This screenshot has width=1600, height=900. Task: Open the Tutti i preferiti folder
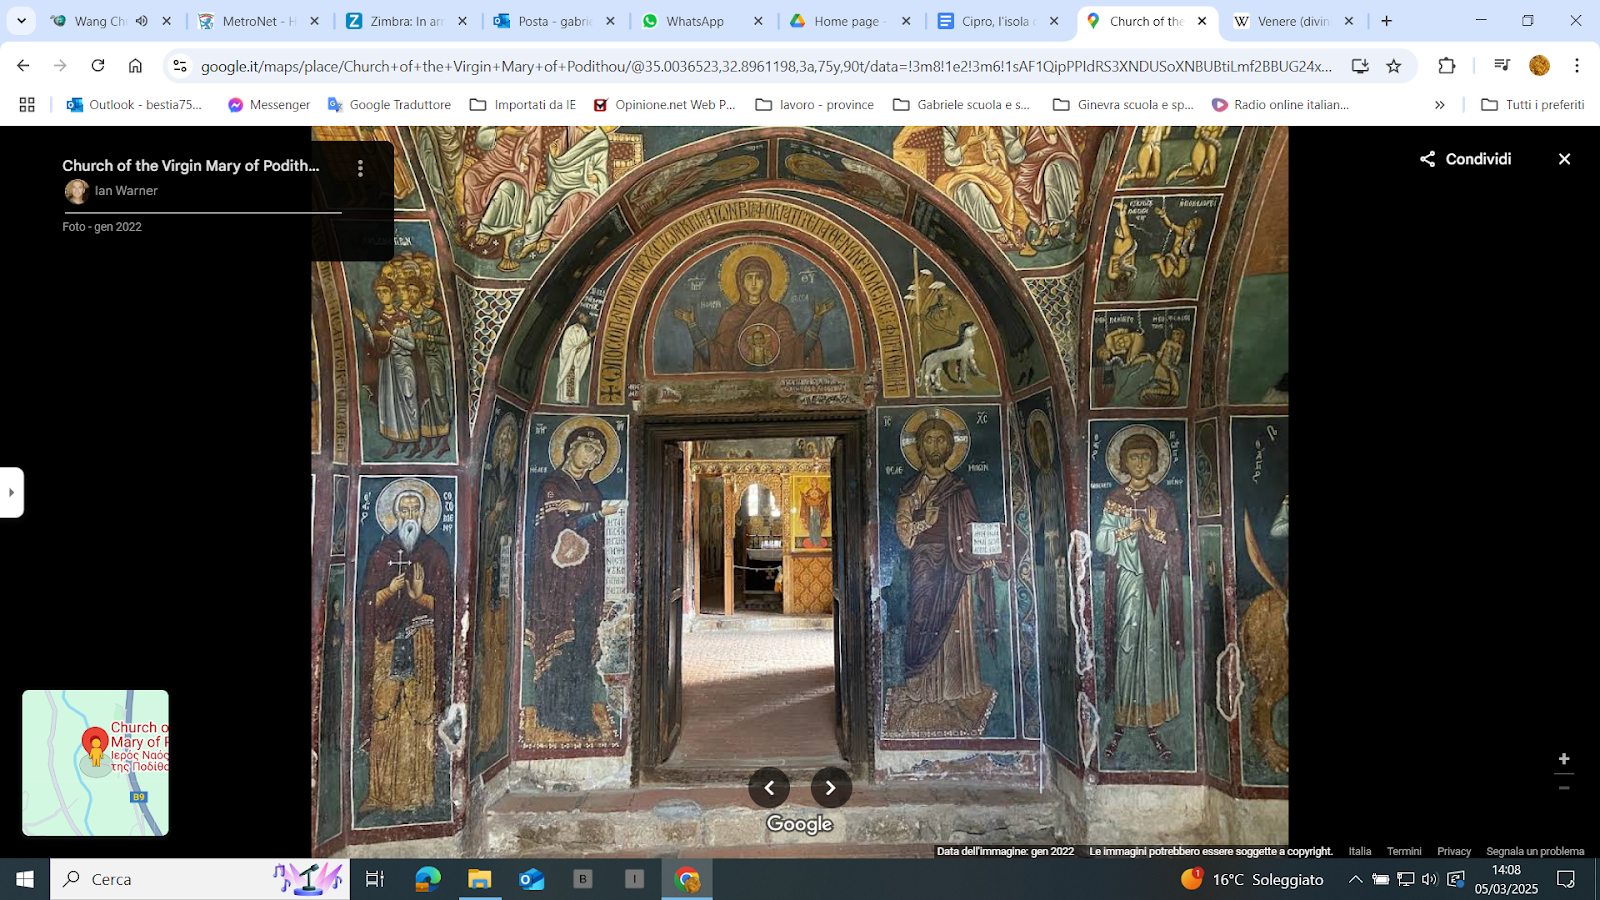(1532, 105)
